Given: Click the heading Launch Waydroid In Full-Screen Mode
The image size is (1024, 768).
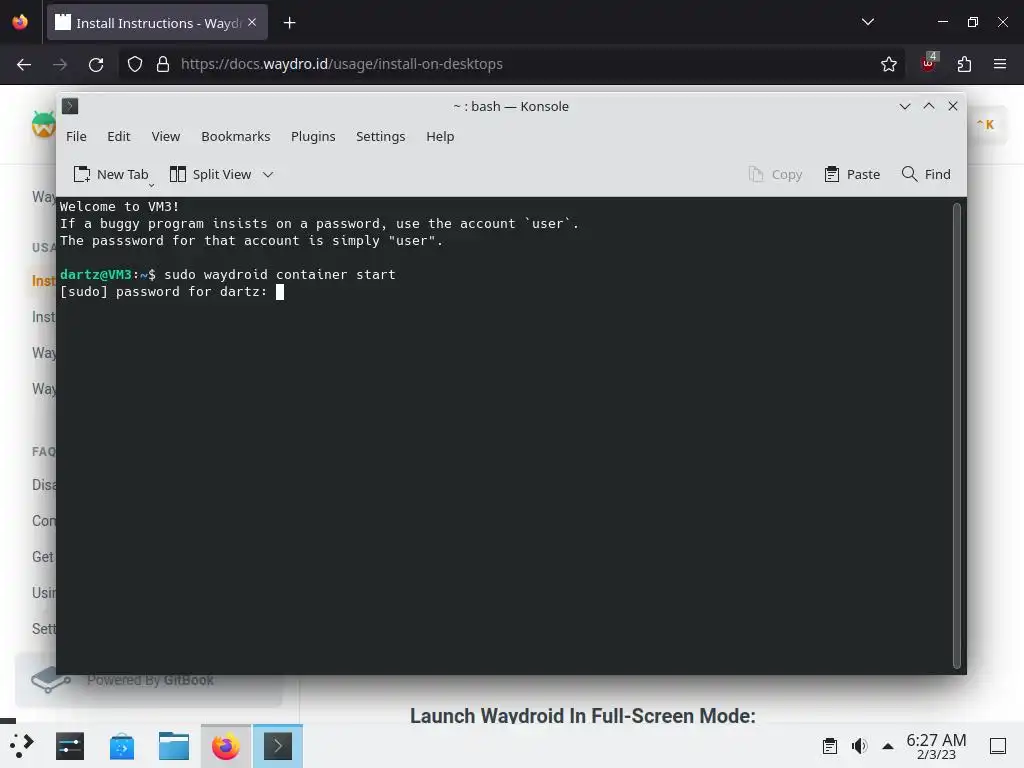Looking at the screenshot, I should 583,716.
